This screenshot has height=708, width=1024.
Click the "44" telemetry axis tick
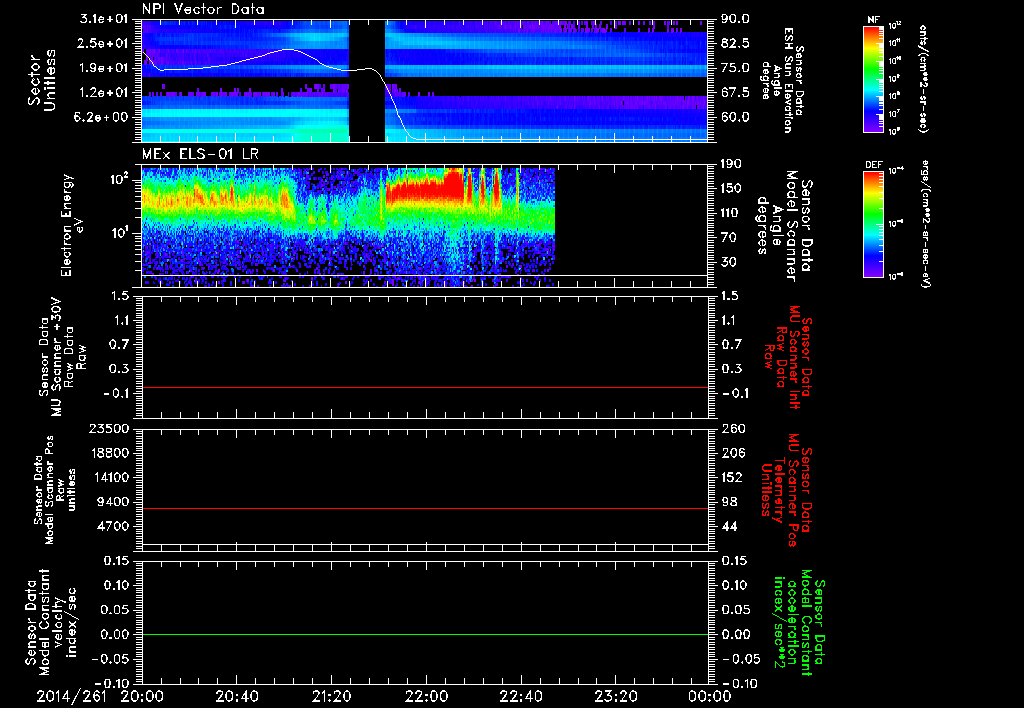point(728,526)
